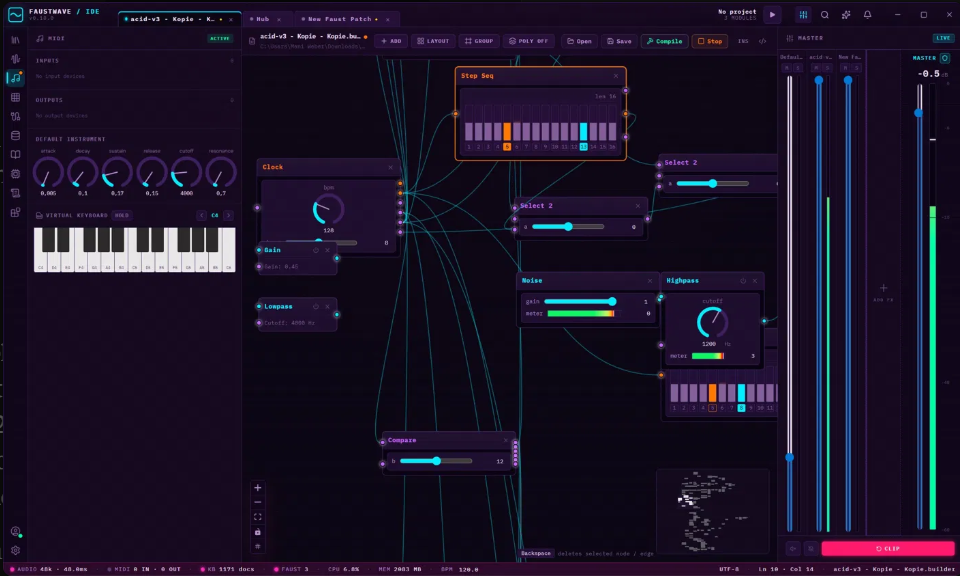Open the ADD node menu
This screenshot has width=960, height=576.
[391, 41]
